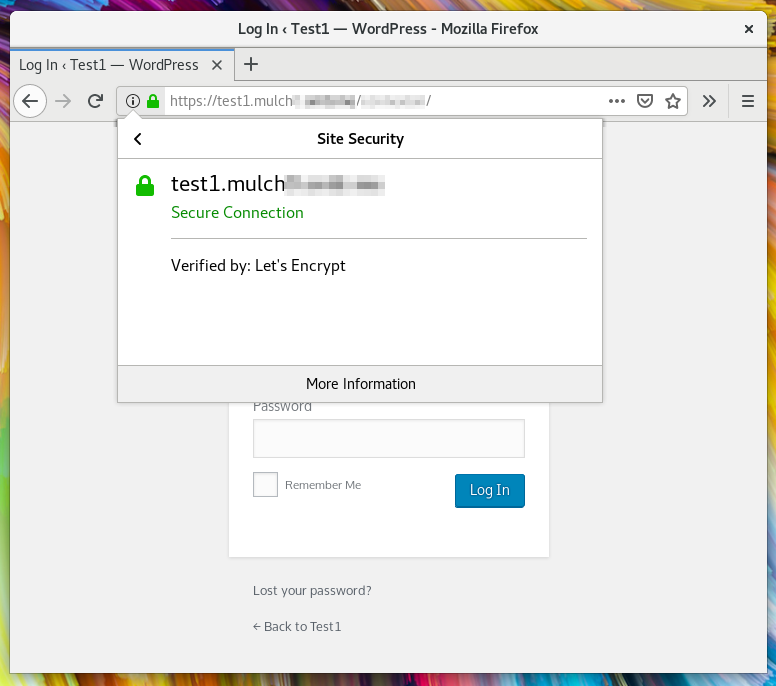Click the test1.mulch domain name in the panel
The width and height of the screenshot is (776, 686).
coord(278,184)
